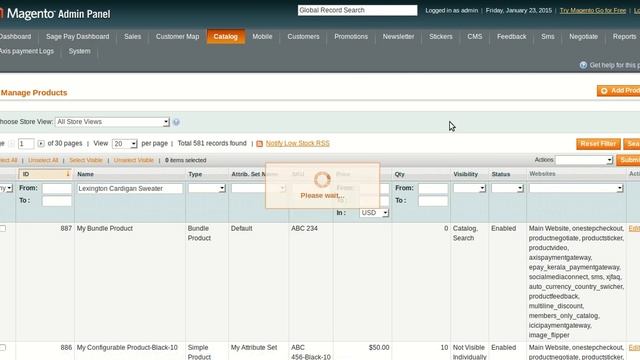Open the CMS menu
Viewport: 640px width, 360px height.
[x=475, y=37]
